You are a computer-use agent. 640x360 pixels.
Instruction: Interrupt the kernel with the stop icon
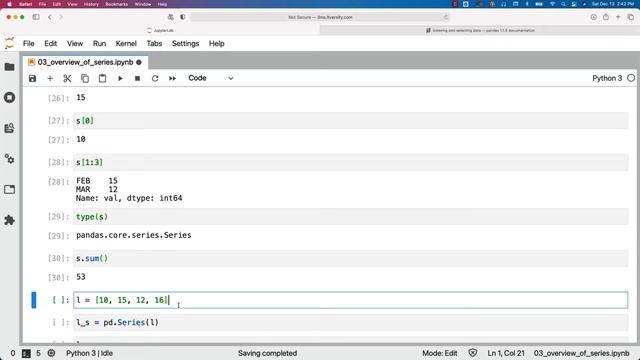tap(138, 78)
